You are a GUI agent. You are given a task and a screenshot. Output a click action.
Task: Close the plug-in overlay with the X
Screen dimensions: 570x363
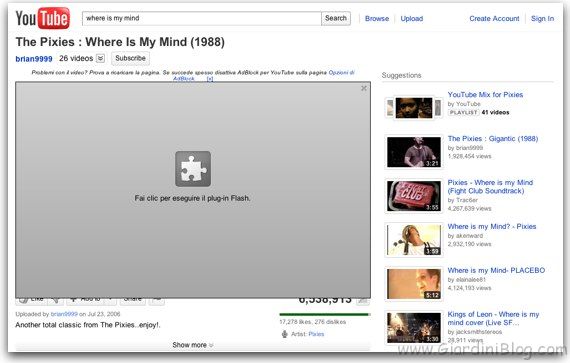[x=364, y=88]
